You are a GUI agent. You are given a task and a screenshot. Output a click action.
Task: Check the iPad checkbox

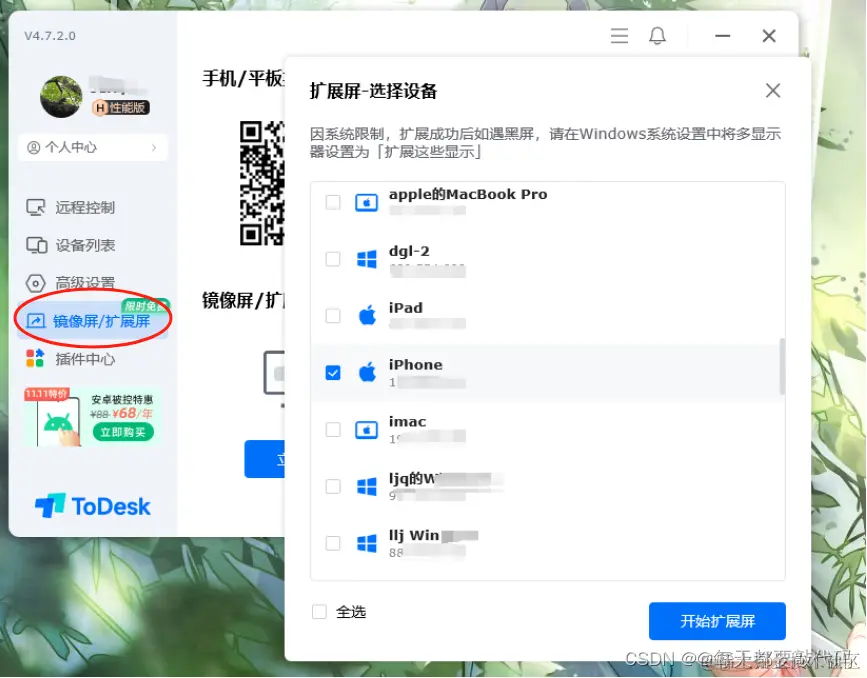333,316
